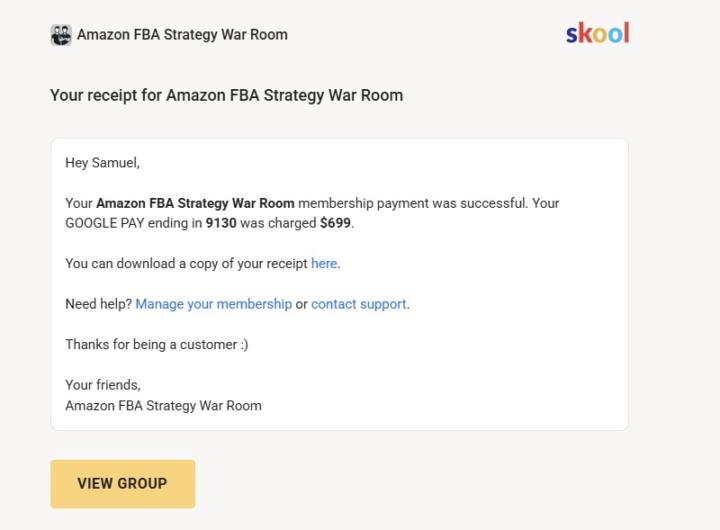The image size is (720, 530).
Task: Open the Amazon FBA Strategy War Room header title
Action: tap(182, 35)
